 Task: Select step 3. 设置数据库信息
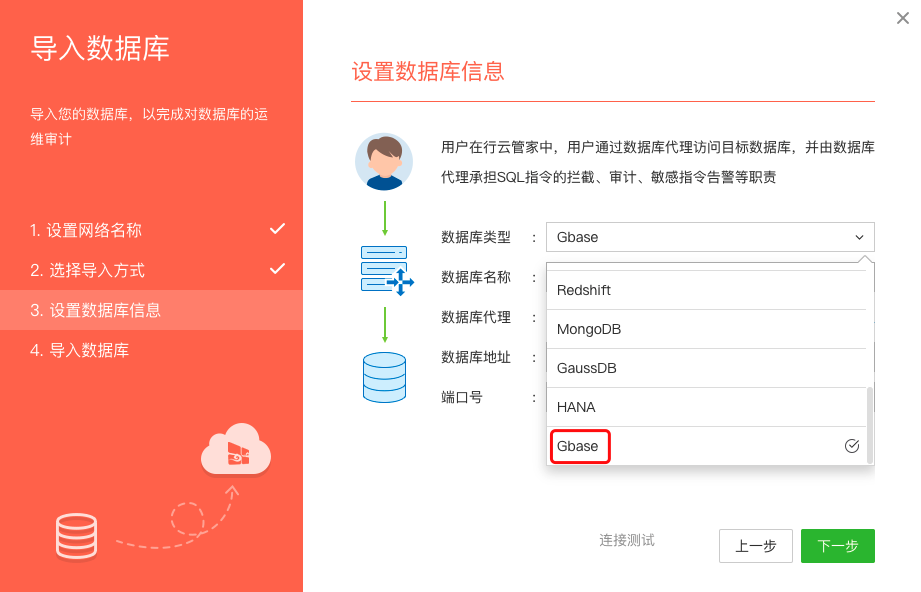pos(152,310)
